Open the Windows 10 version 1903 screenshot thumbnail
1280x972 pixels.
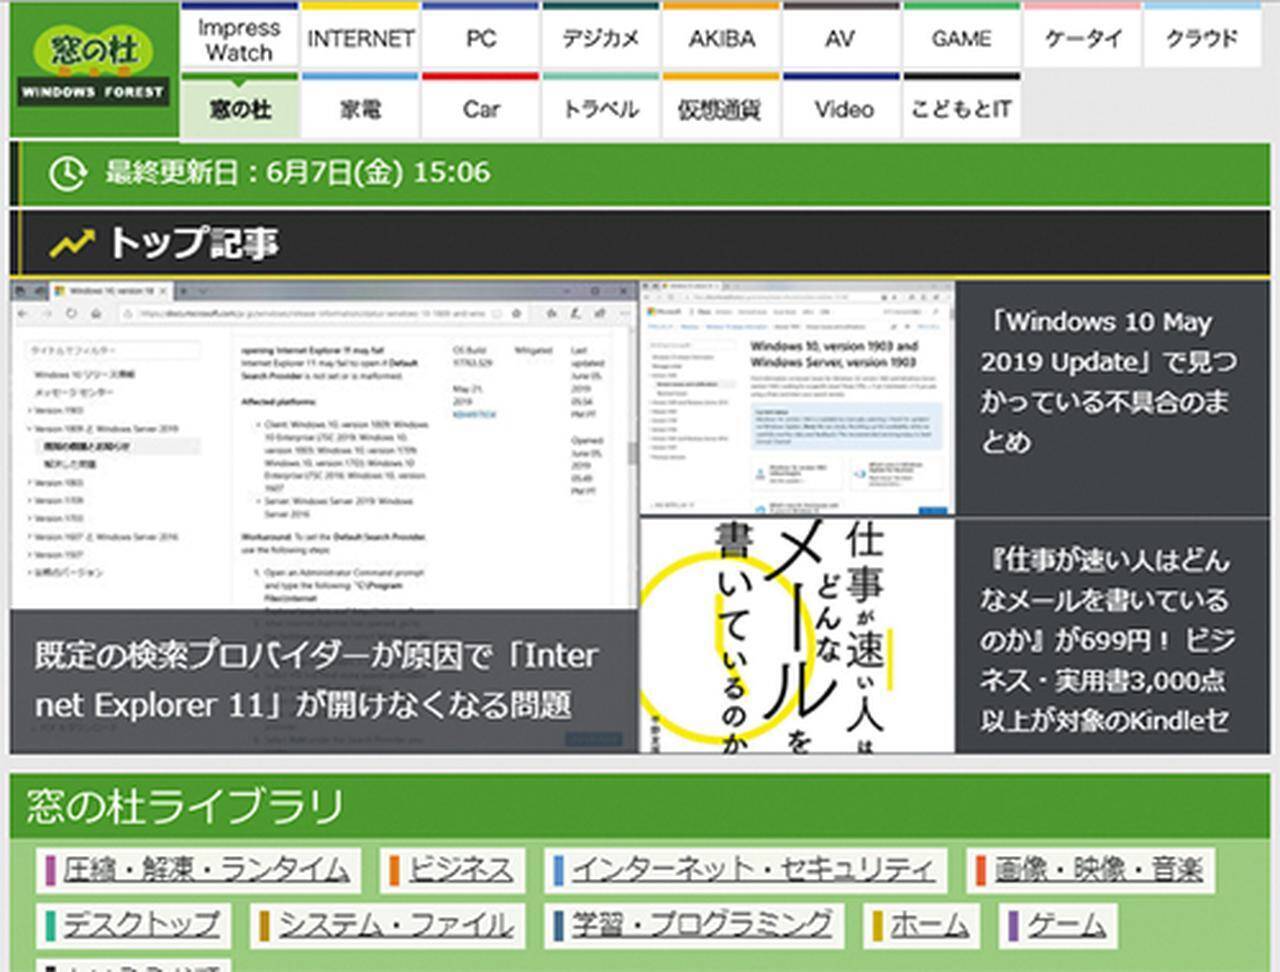tap(798, 398)
